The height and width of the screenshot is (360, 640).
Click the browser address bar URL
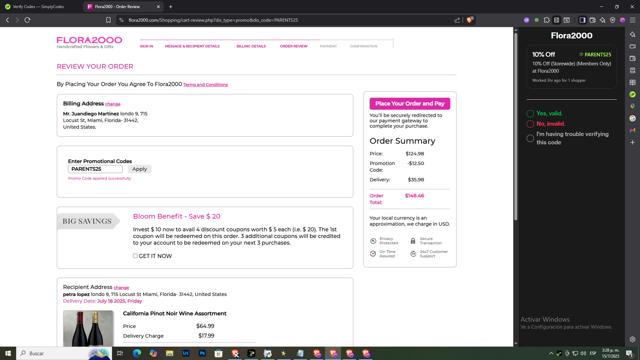tap(213, 20)
